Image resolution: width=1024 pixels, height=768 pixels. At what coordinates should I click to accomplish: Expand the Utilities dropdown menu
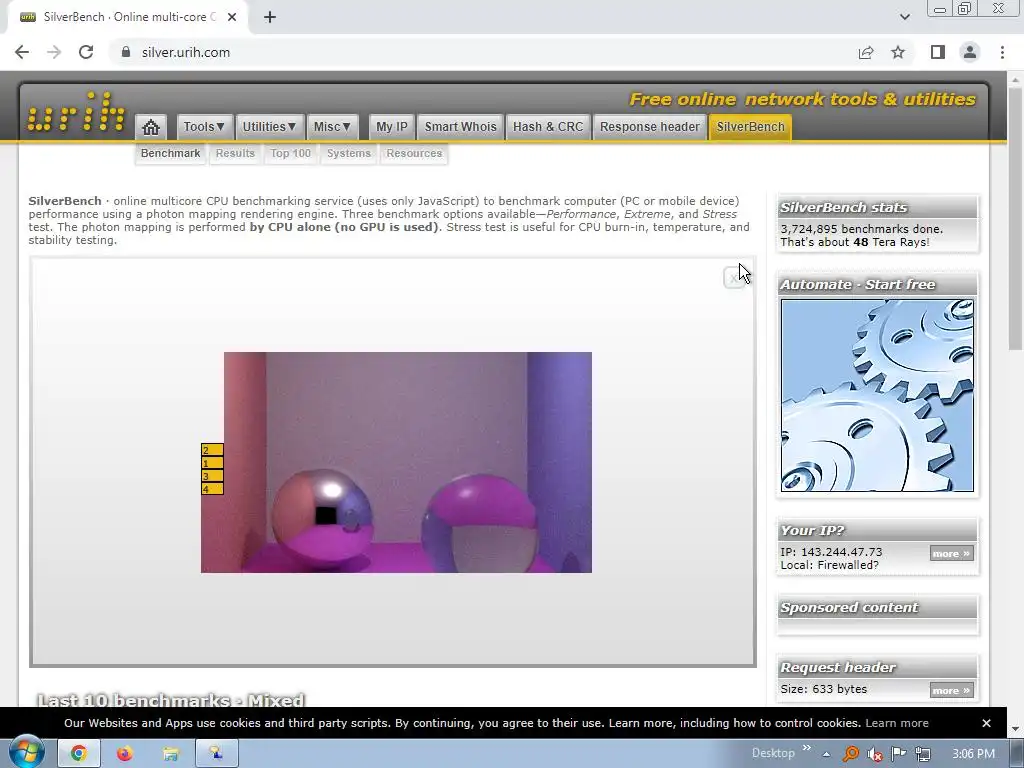(x=270, y=127)
